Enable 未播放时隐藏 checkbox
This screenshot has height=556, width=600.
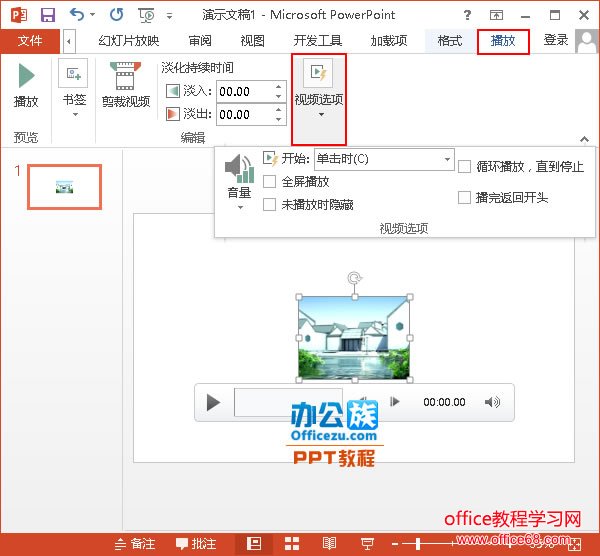pos(269,205)
